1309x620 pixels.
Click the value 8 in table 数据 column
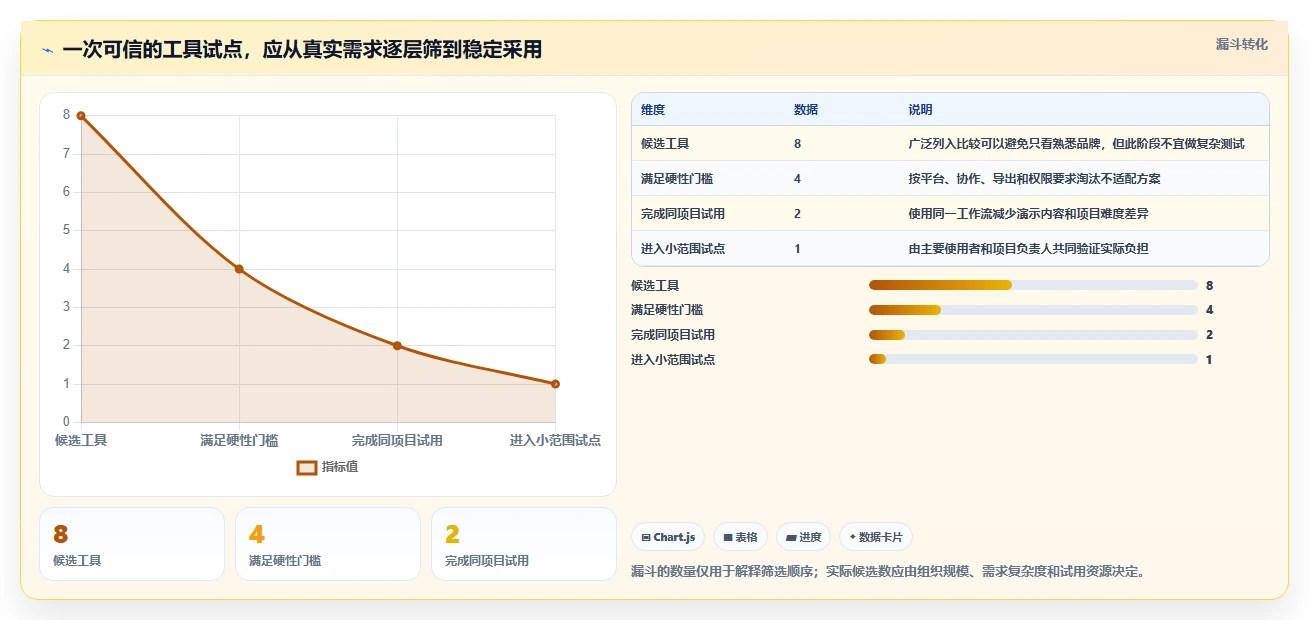[797, 144]
